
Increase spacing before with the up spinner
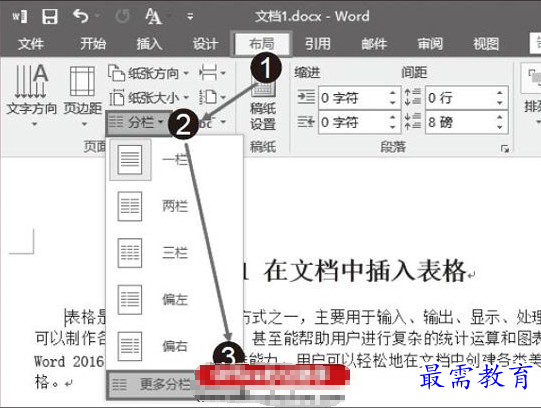[500, 93]
